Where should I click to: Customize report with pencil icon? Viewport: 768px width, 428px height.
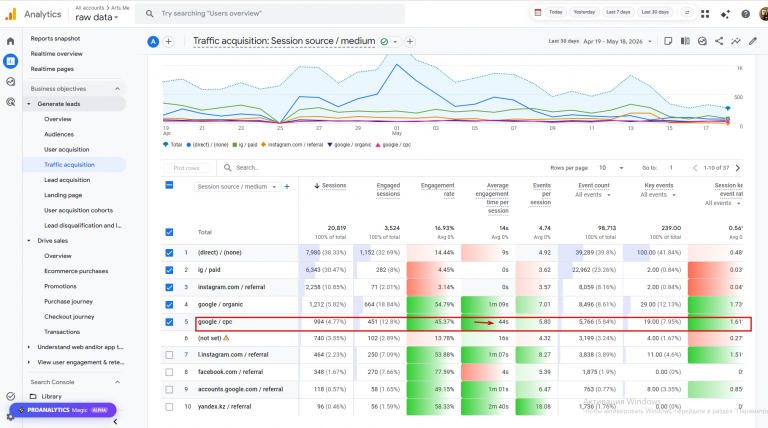pos(753,41)
